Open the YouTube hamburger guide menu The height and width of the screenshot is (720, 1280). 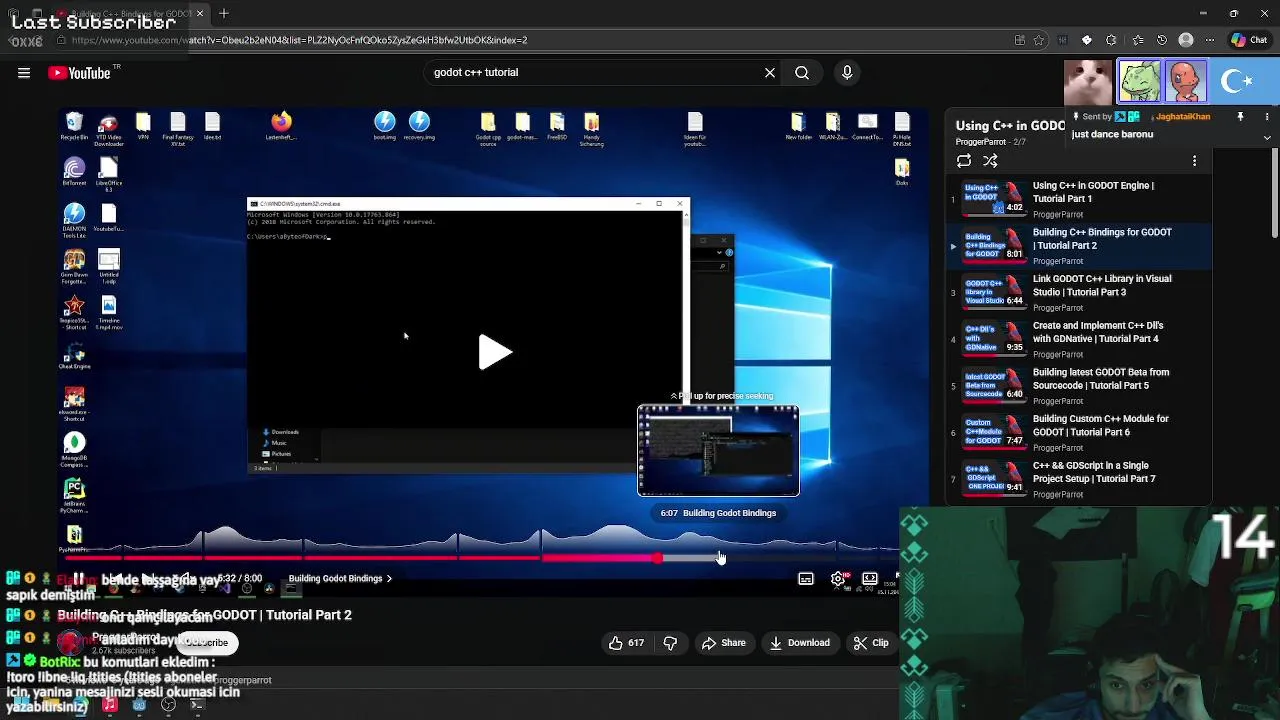pos(24,73)
